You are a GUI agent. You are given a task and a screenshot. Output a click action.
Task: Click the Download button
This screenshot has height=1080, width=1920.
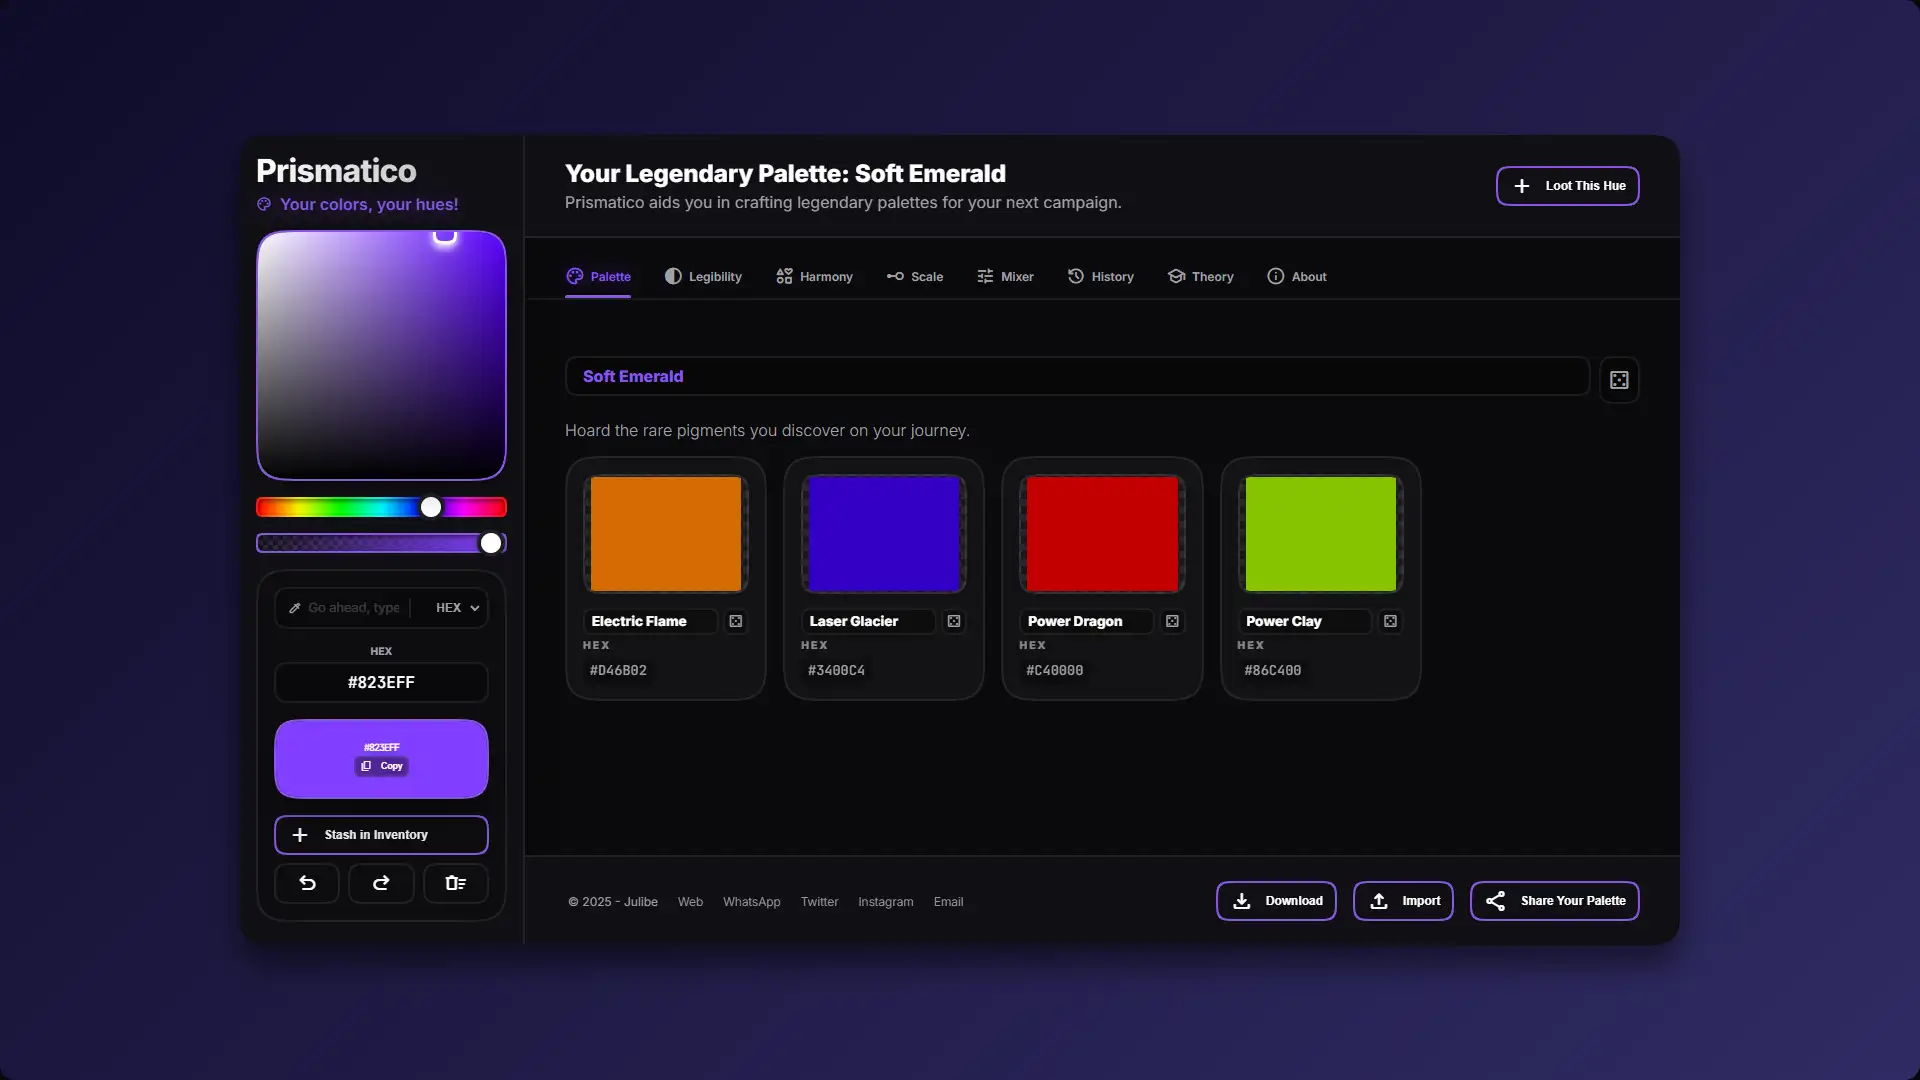tap(1276, 901)
